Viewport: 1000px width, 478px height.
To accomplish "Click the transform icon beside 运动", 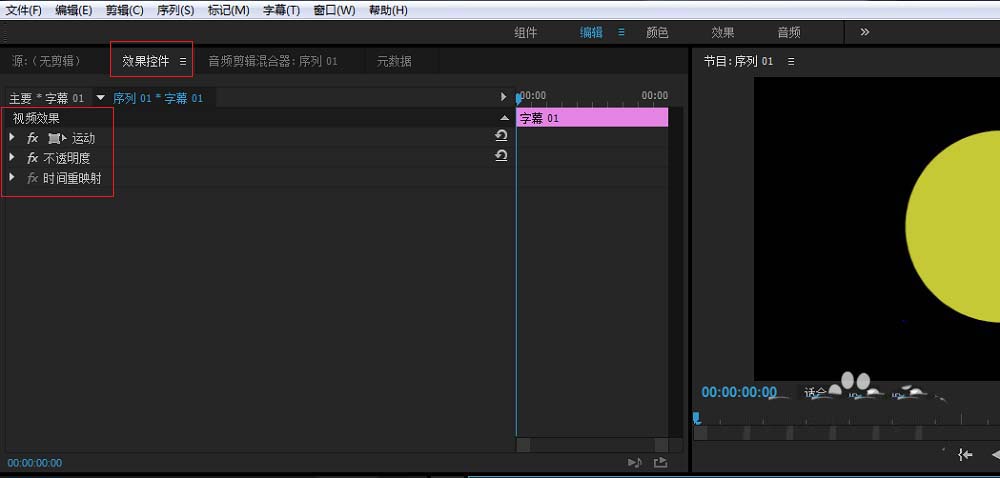I will click(57, 138).
